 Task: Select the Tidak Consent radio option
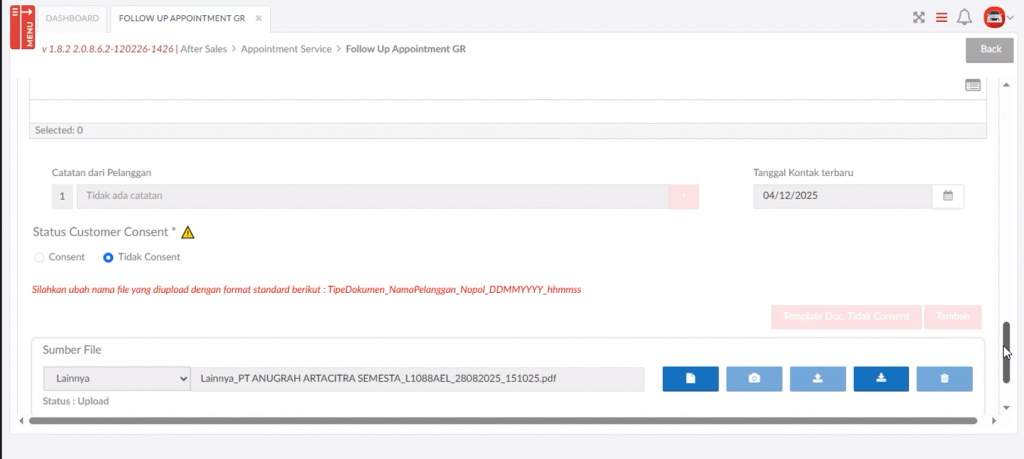(109, 257)
